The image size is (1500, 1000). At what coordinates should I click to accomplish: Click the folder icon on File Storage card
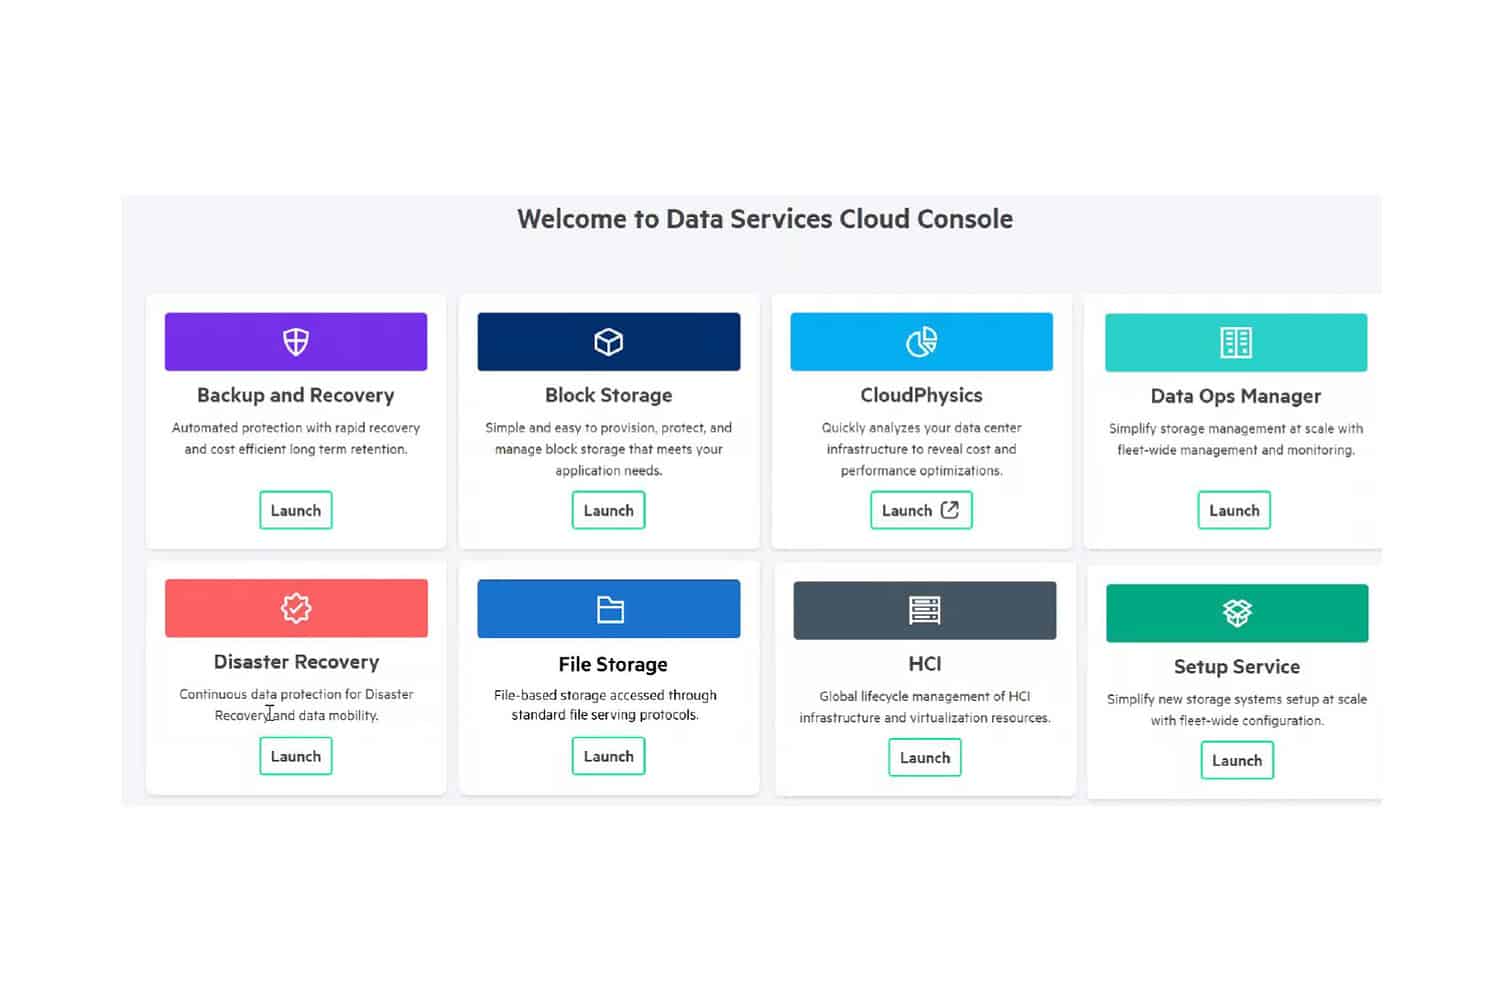pyautogui.click(x=608, y=608)
